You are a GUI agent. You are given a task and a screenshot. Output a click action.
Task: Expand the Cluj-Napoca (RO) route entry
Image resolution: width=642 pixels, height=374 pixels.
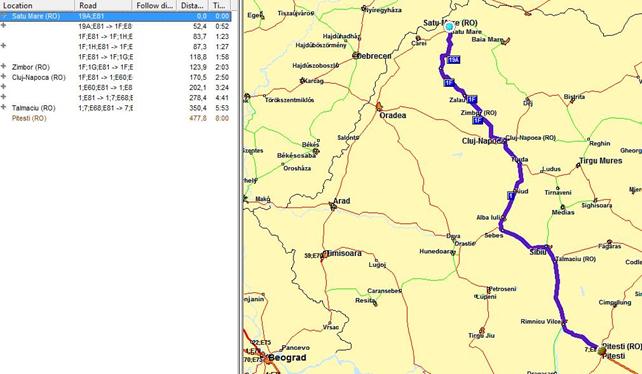point(4,77)
